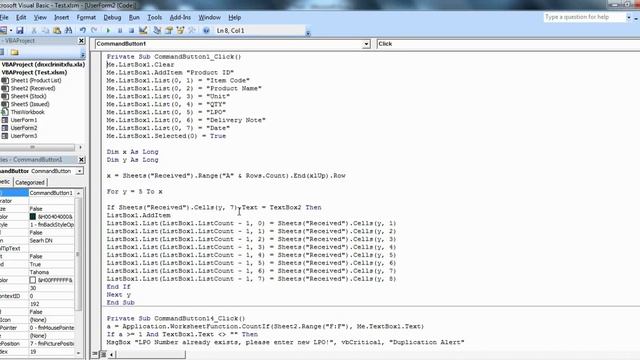Open Project Explorer toolbar icon
This screenshot has width=640, height=360.
click(x=157, y=31)
